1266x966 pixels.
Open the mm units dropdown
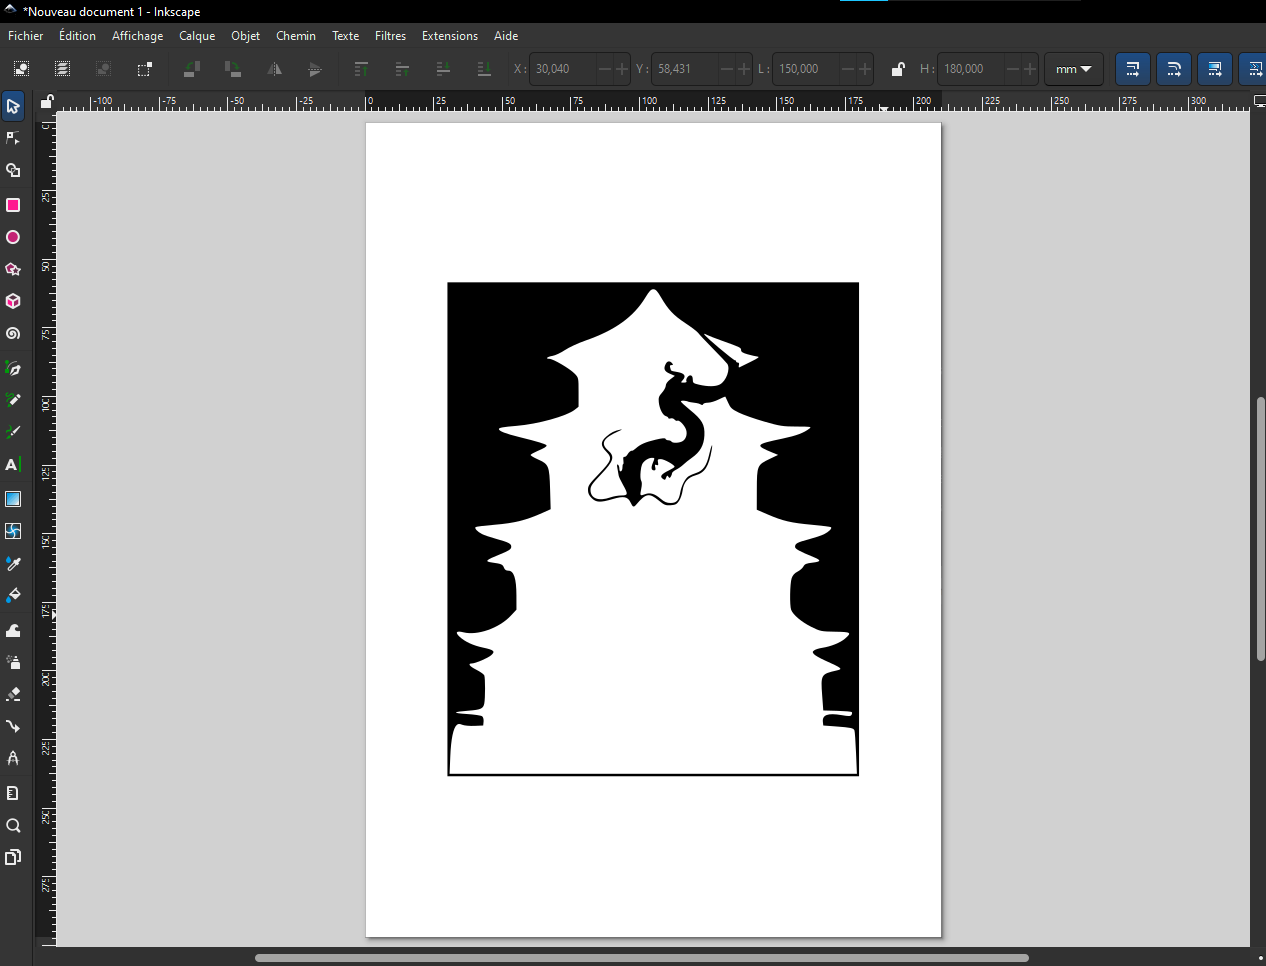[1073, 69]
